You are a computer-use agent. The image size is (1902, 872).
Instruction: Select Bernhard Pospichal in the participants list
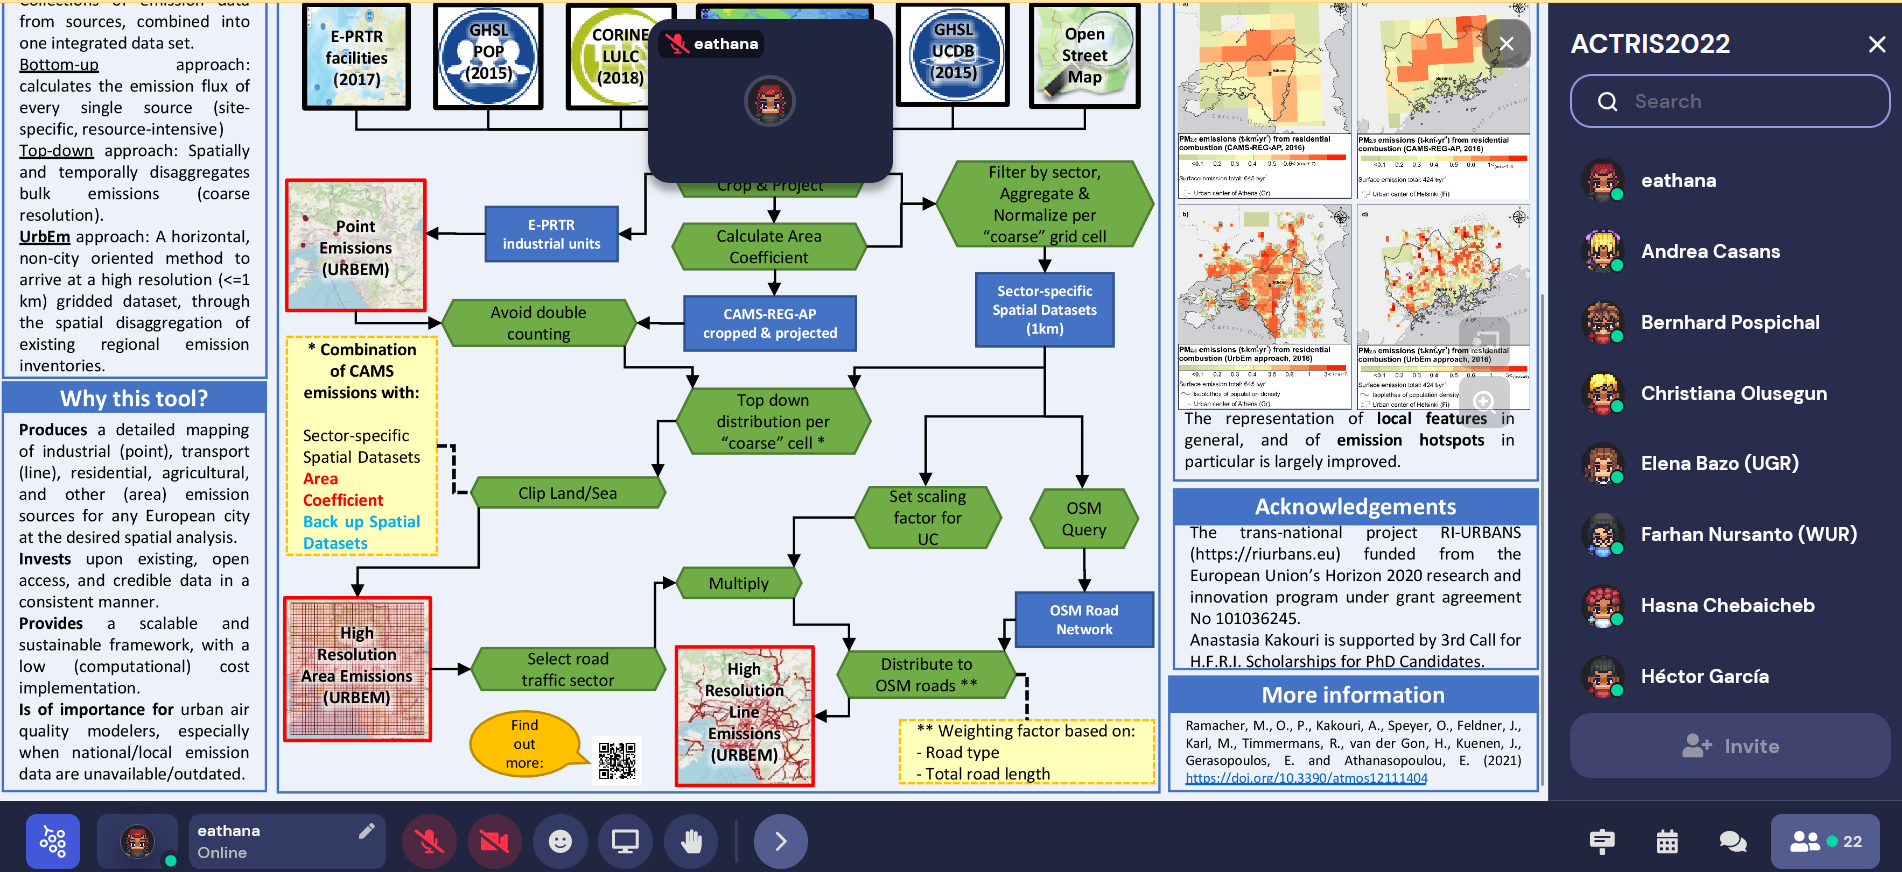pyautogui.click(x=1730, y=323)
